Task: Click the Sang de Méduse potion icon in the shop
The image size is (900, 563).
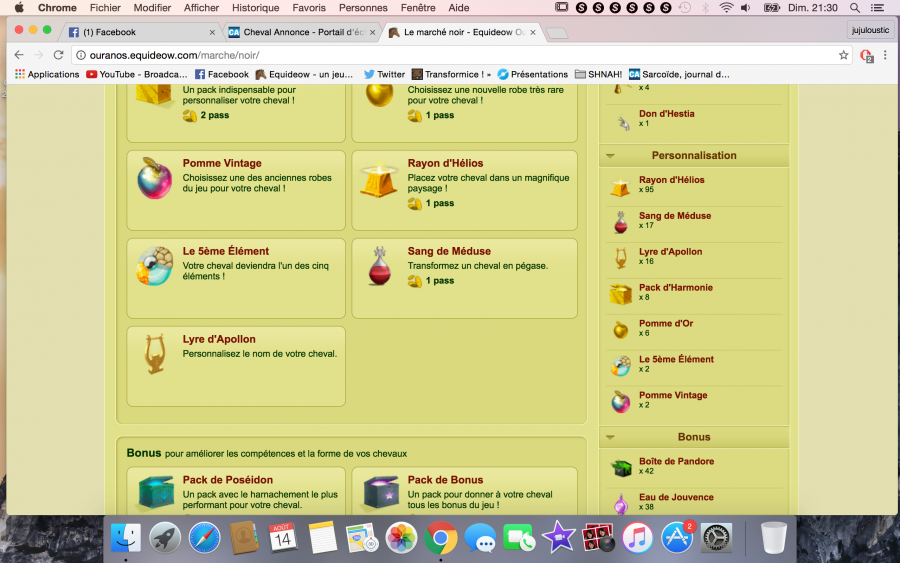Action: pos(379,266)
